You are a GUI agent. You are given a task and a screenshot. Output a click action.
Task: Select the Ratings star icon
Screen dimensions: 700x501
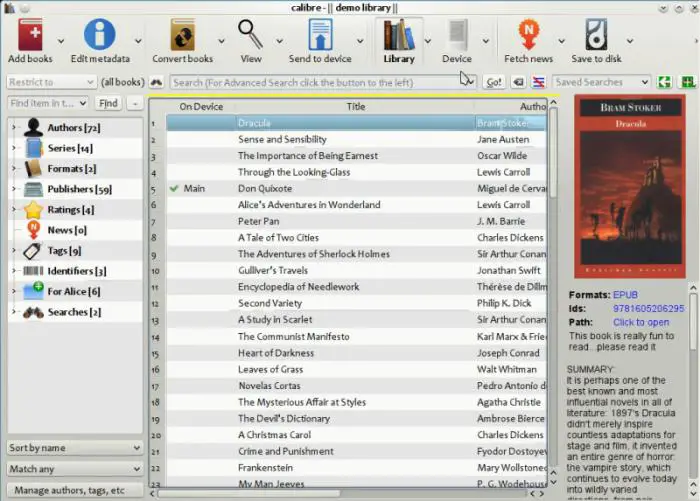click(x=33, y=209)
